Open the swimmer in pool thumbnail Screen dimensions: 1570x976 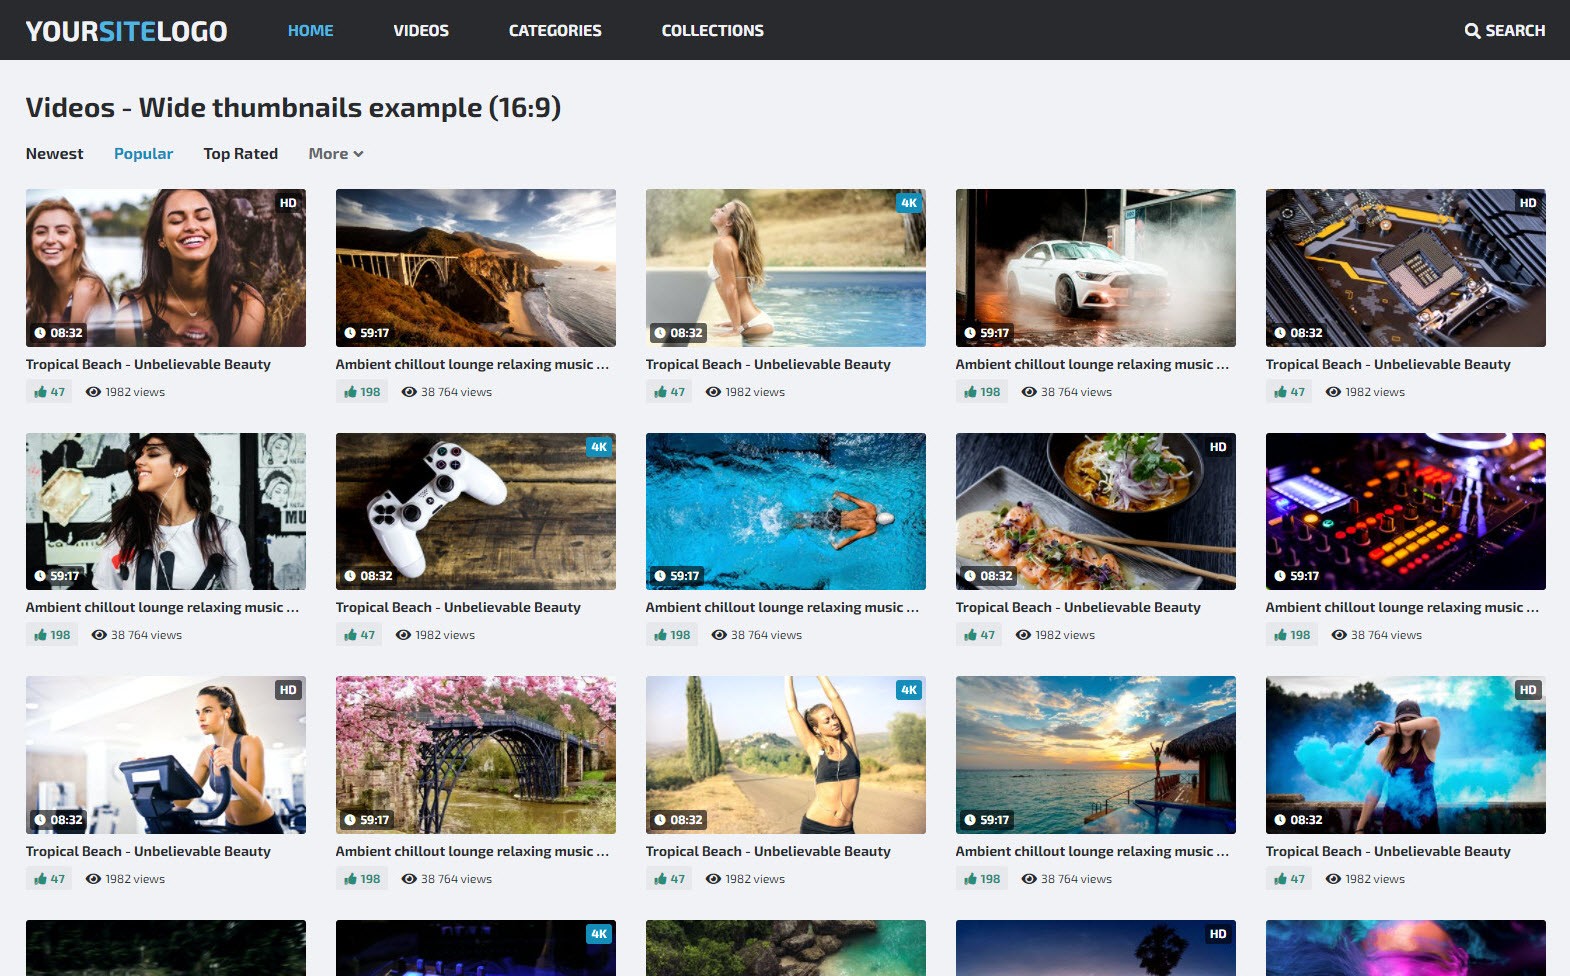(786, 511)
